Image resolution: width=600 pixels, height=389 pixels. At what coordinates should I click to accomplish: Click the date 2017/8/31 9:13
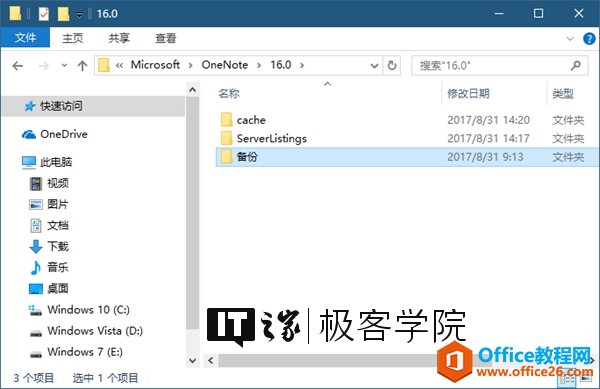pyautogui.click(x=486, y=157)
